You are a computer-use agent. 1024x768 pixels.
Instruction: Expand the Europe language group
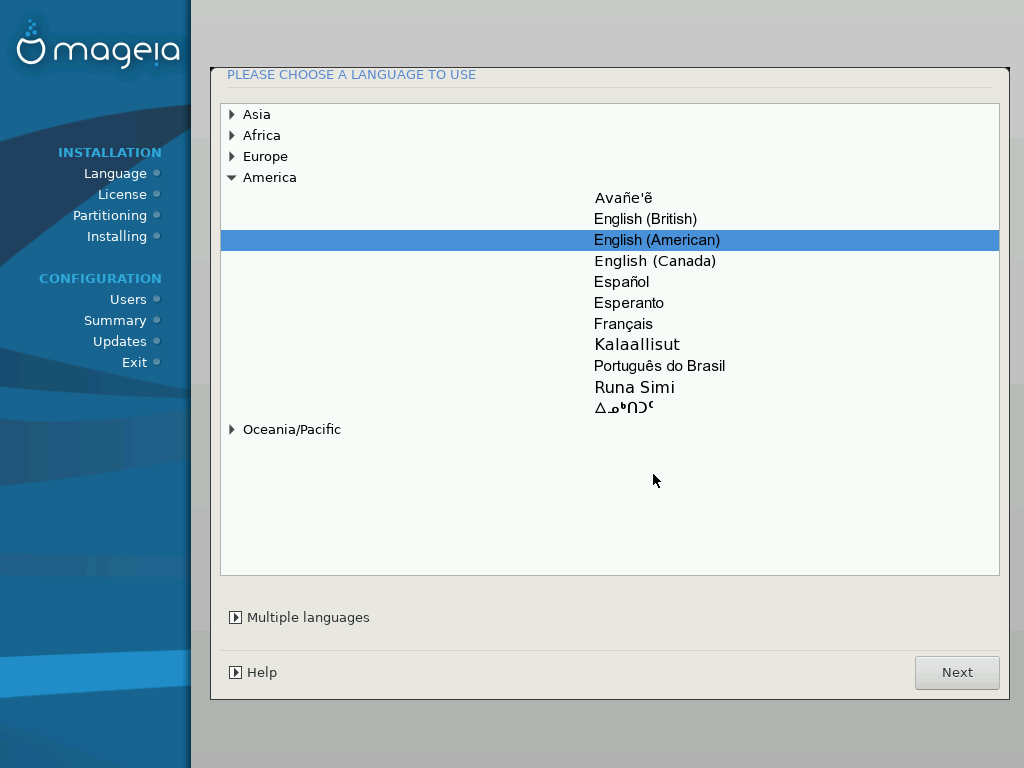tap(232, 157)
